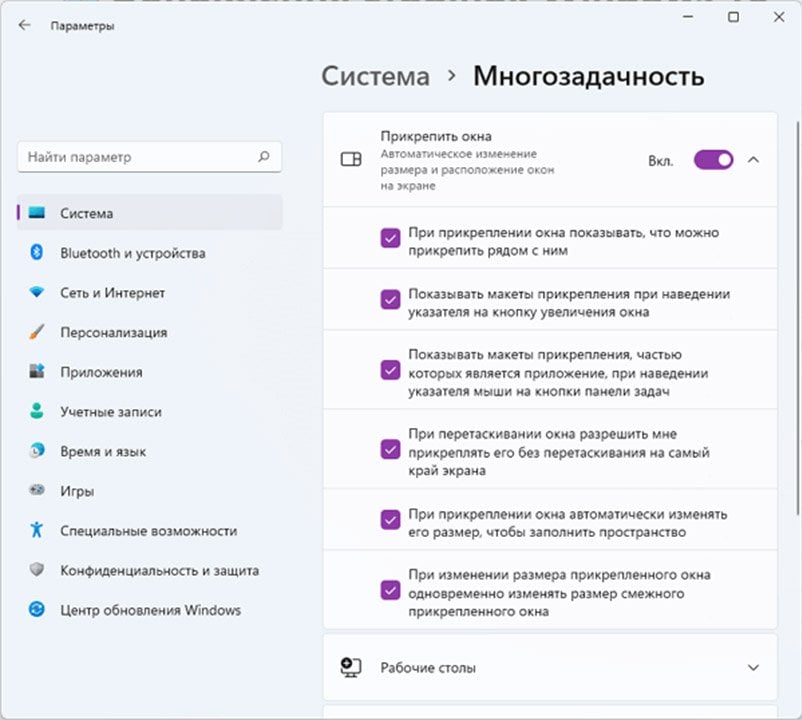Go to Центр обновления Windows
Viewport: 802px width, 720px height.
(x=150, y=610)
